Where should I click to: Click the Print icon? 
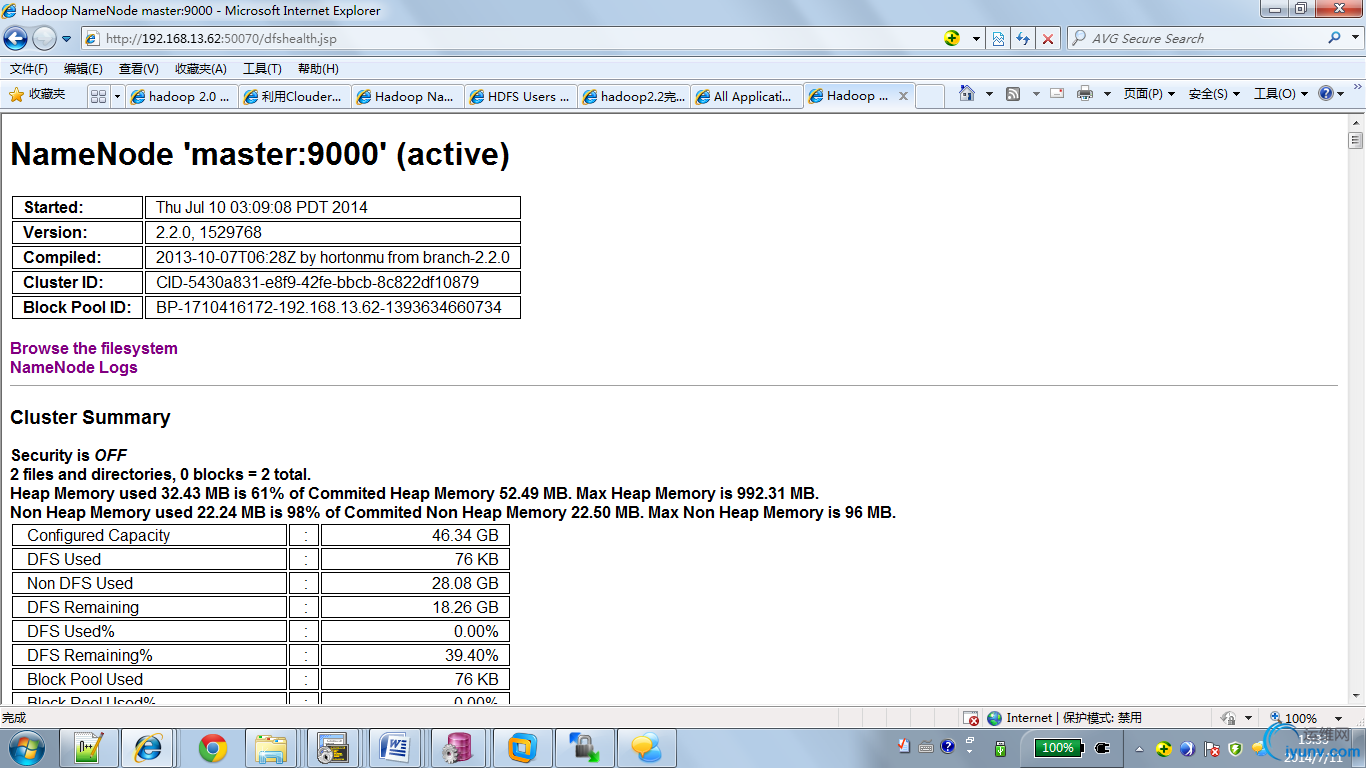point(1085,93)
